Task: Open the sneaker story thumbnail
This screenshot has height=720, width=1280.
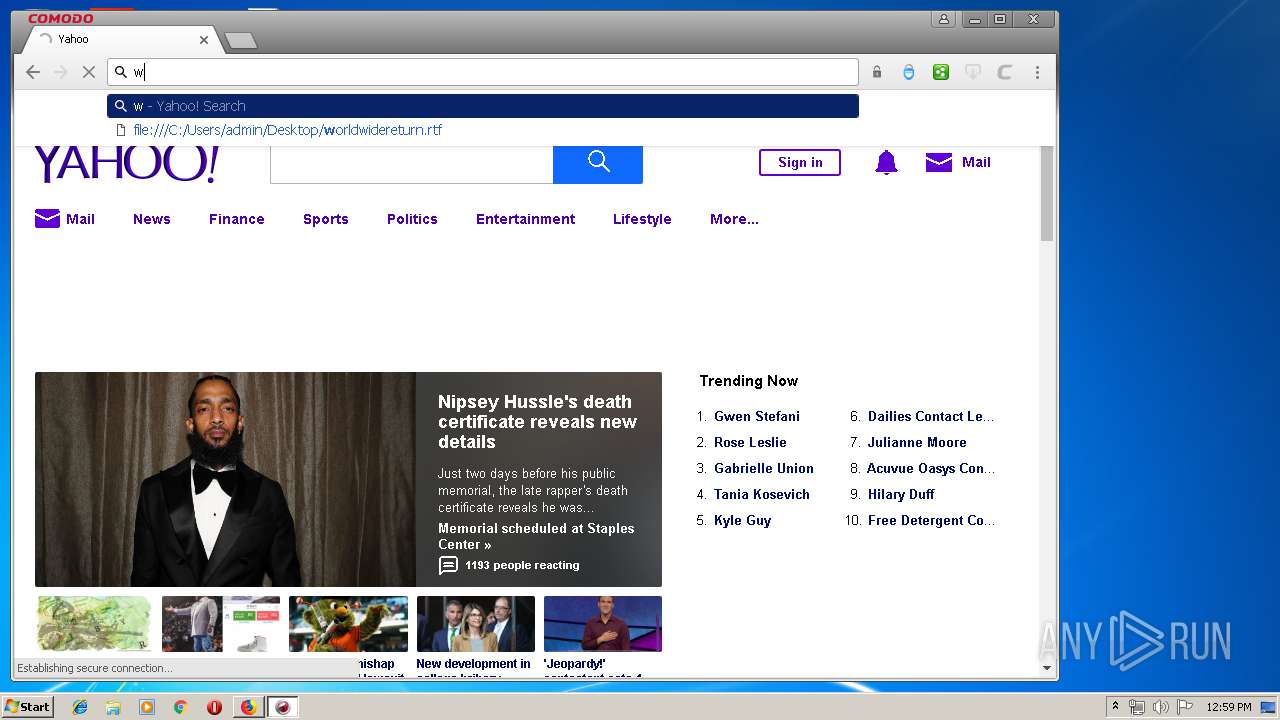Action: pos(221,624)
